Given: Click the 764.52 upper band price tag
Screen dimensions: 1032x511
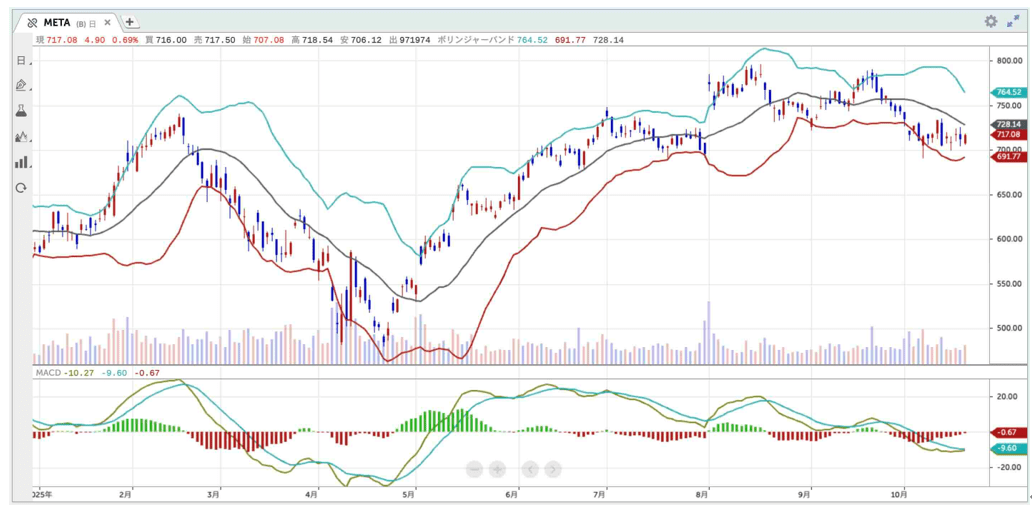Looking at the screenshot, I should click(1008, 92).
